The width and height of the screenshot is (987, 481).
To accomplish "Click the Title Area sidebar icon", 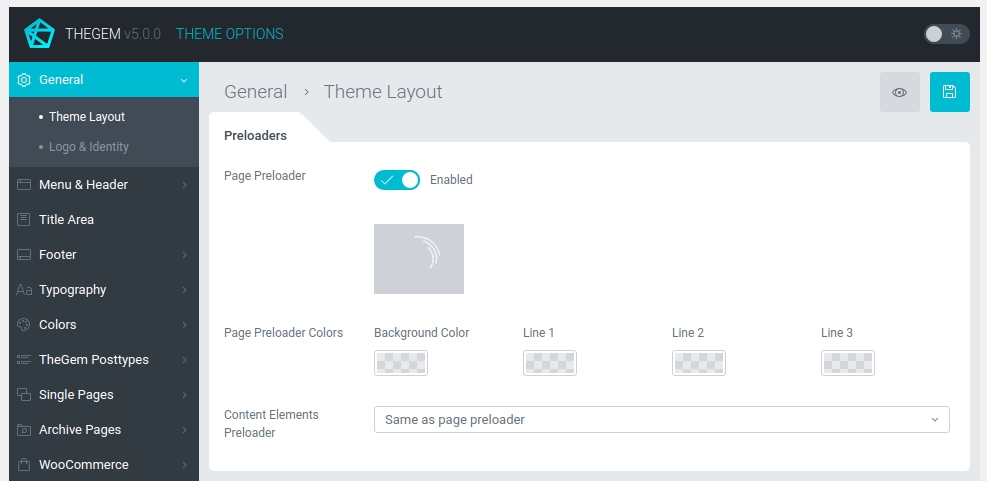I will tap(25, 220).
